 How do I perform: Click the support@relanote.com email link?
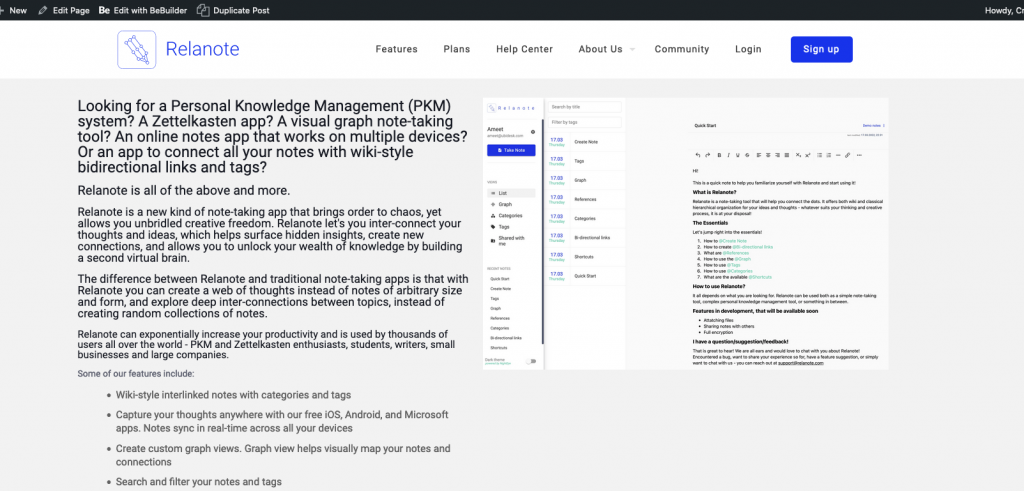801,362
